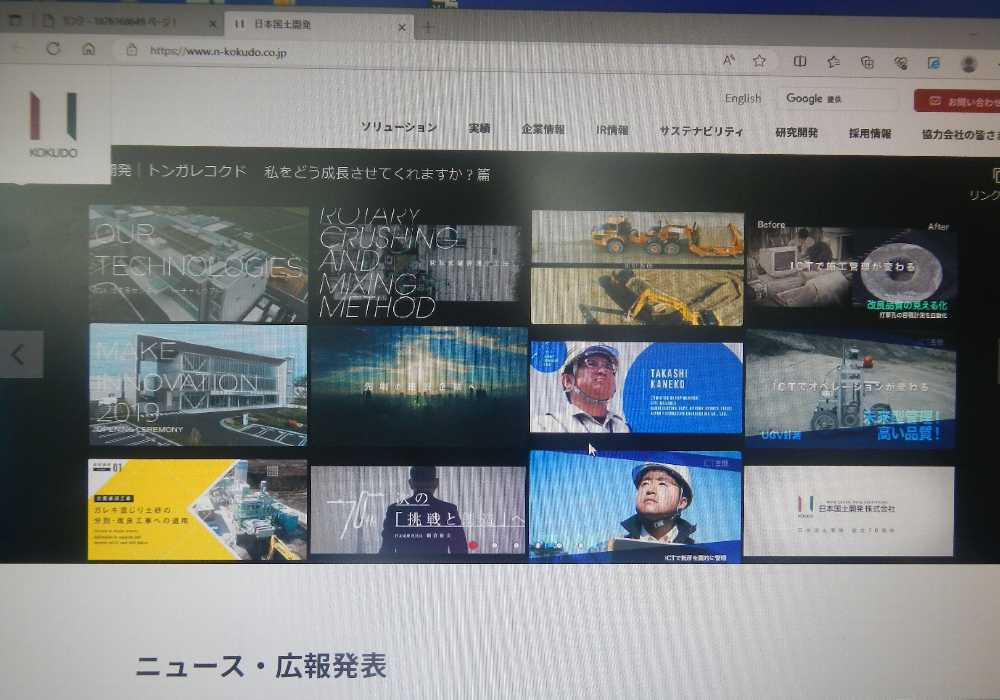The width and height of the screenshot is (1000, 700).
Task: Click the ニュース・広報発表 heading
Action: pos(261,666)
